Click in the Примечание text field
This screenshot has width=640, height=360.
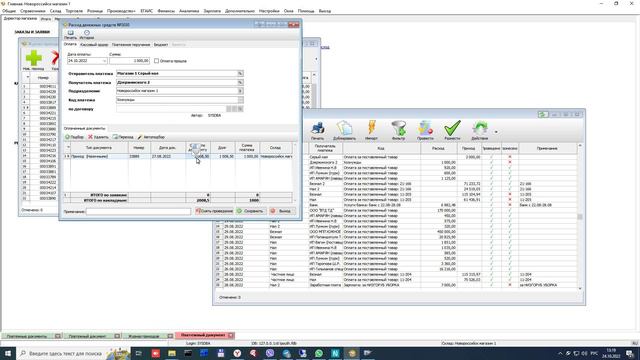pos(138,211)
